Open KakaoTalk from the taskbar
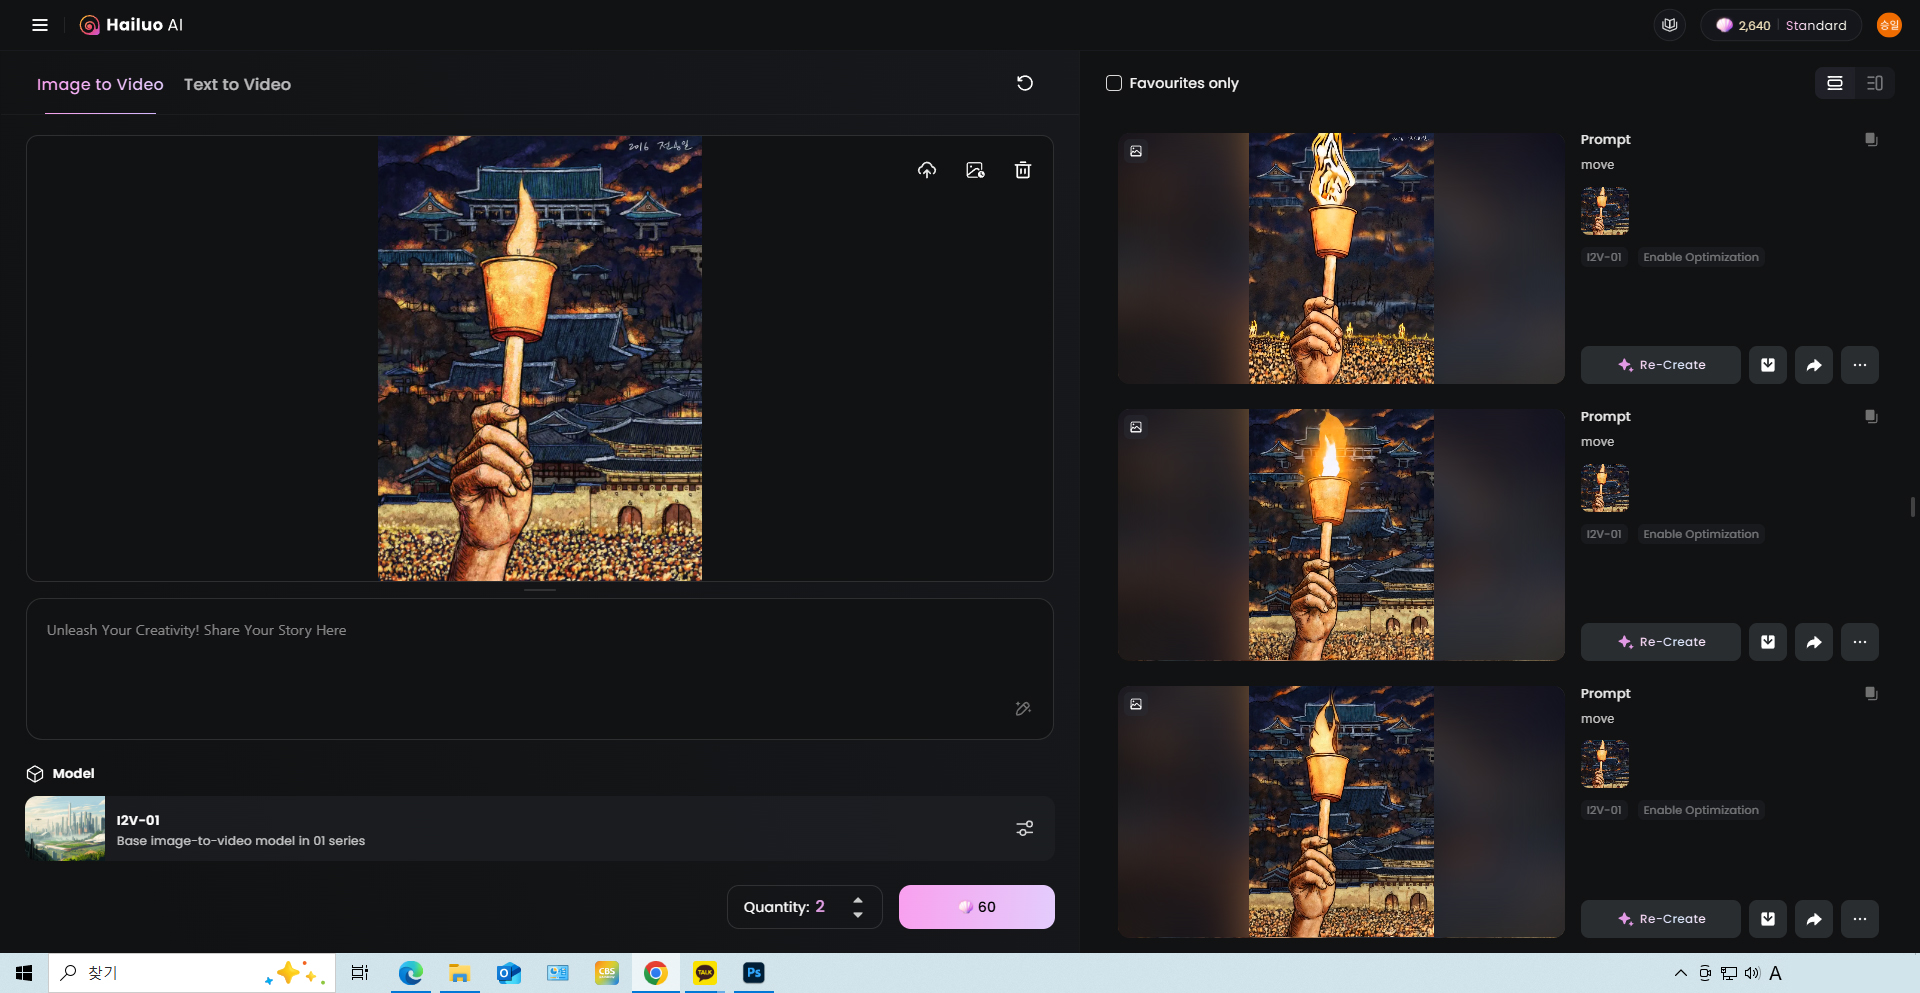Screen dimensions: 1920x993 tap(705, 973)
